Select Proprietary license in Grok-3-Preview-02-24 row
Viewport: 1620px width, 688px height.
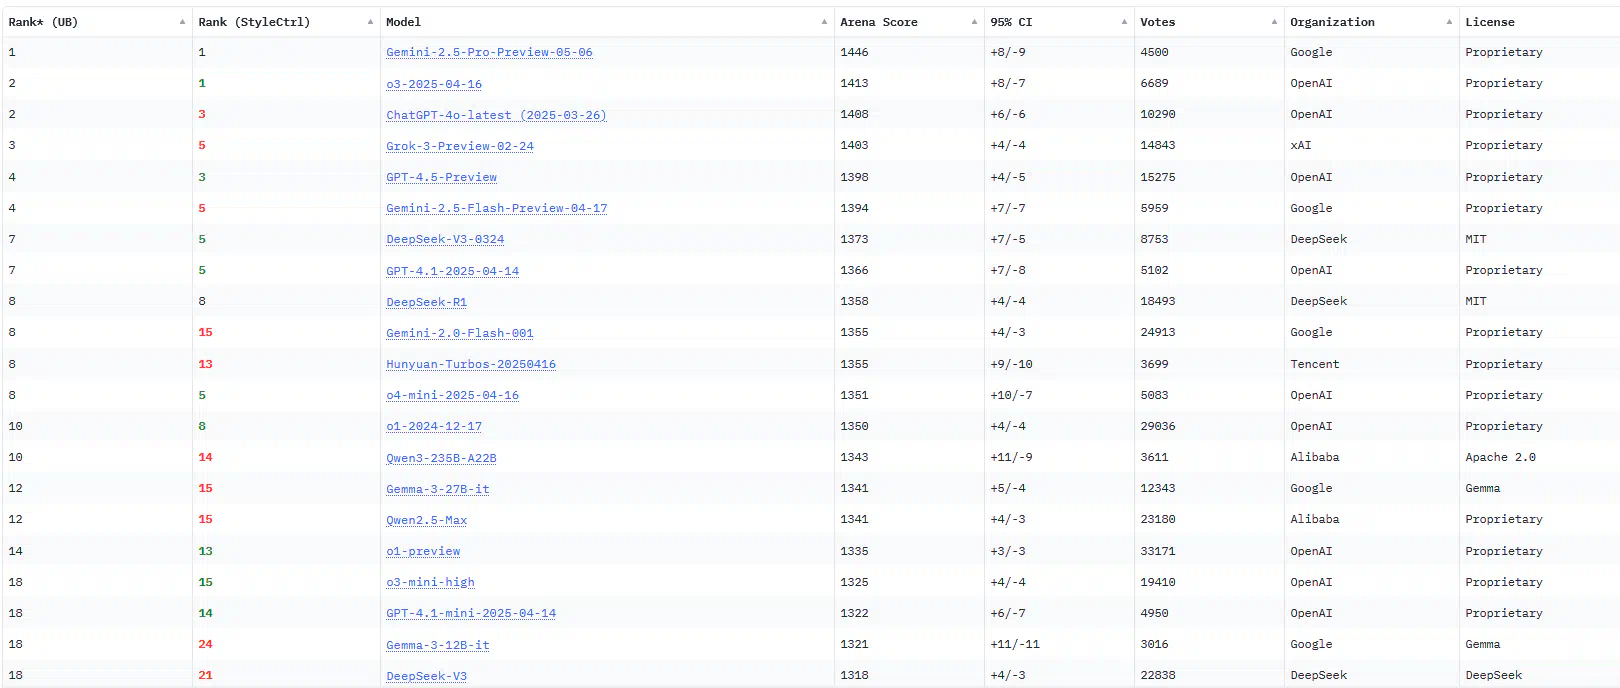click(x=1504, y=145)
